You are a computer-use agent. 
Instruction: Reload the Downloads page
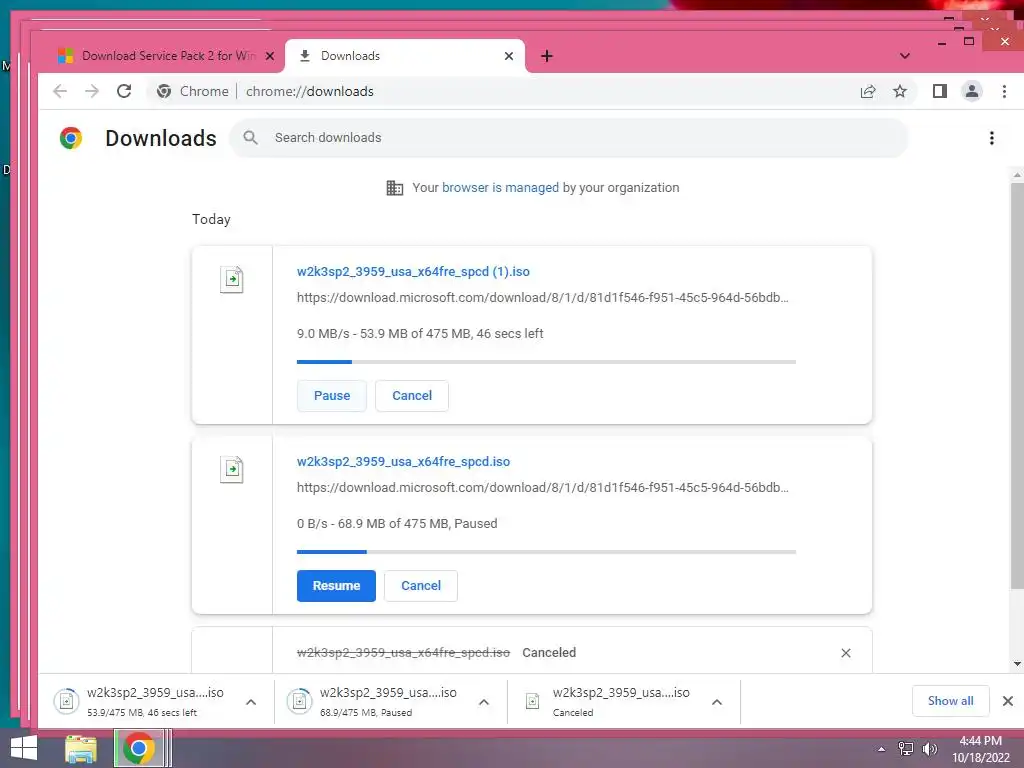click(x=124, y=91)
